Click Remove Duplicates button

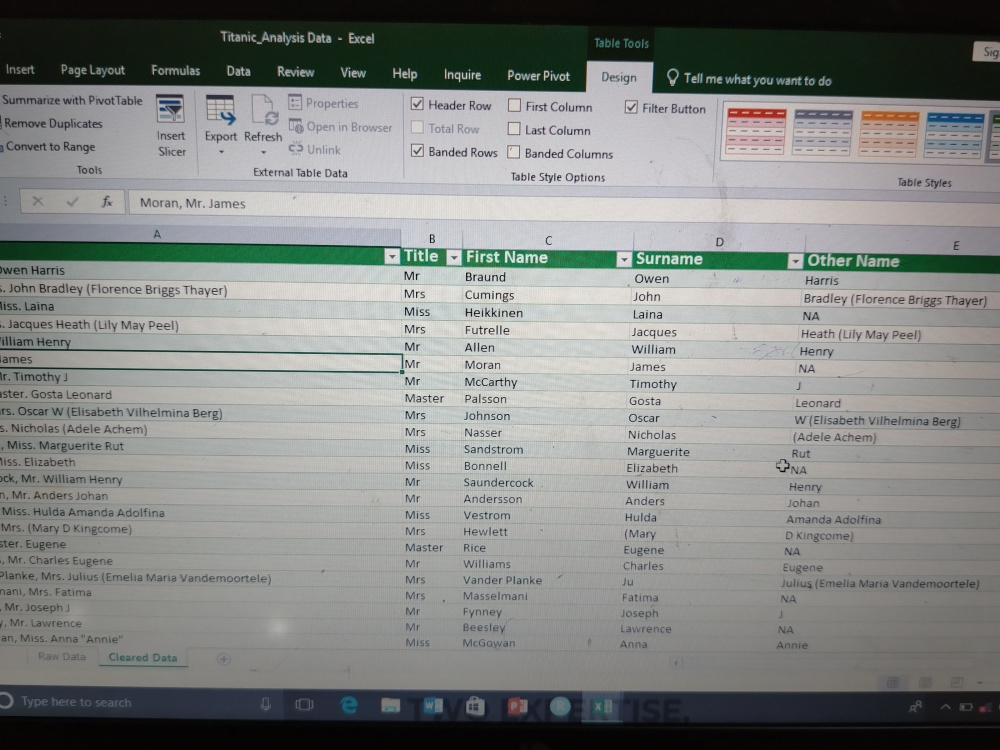[x=53, y=123]
